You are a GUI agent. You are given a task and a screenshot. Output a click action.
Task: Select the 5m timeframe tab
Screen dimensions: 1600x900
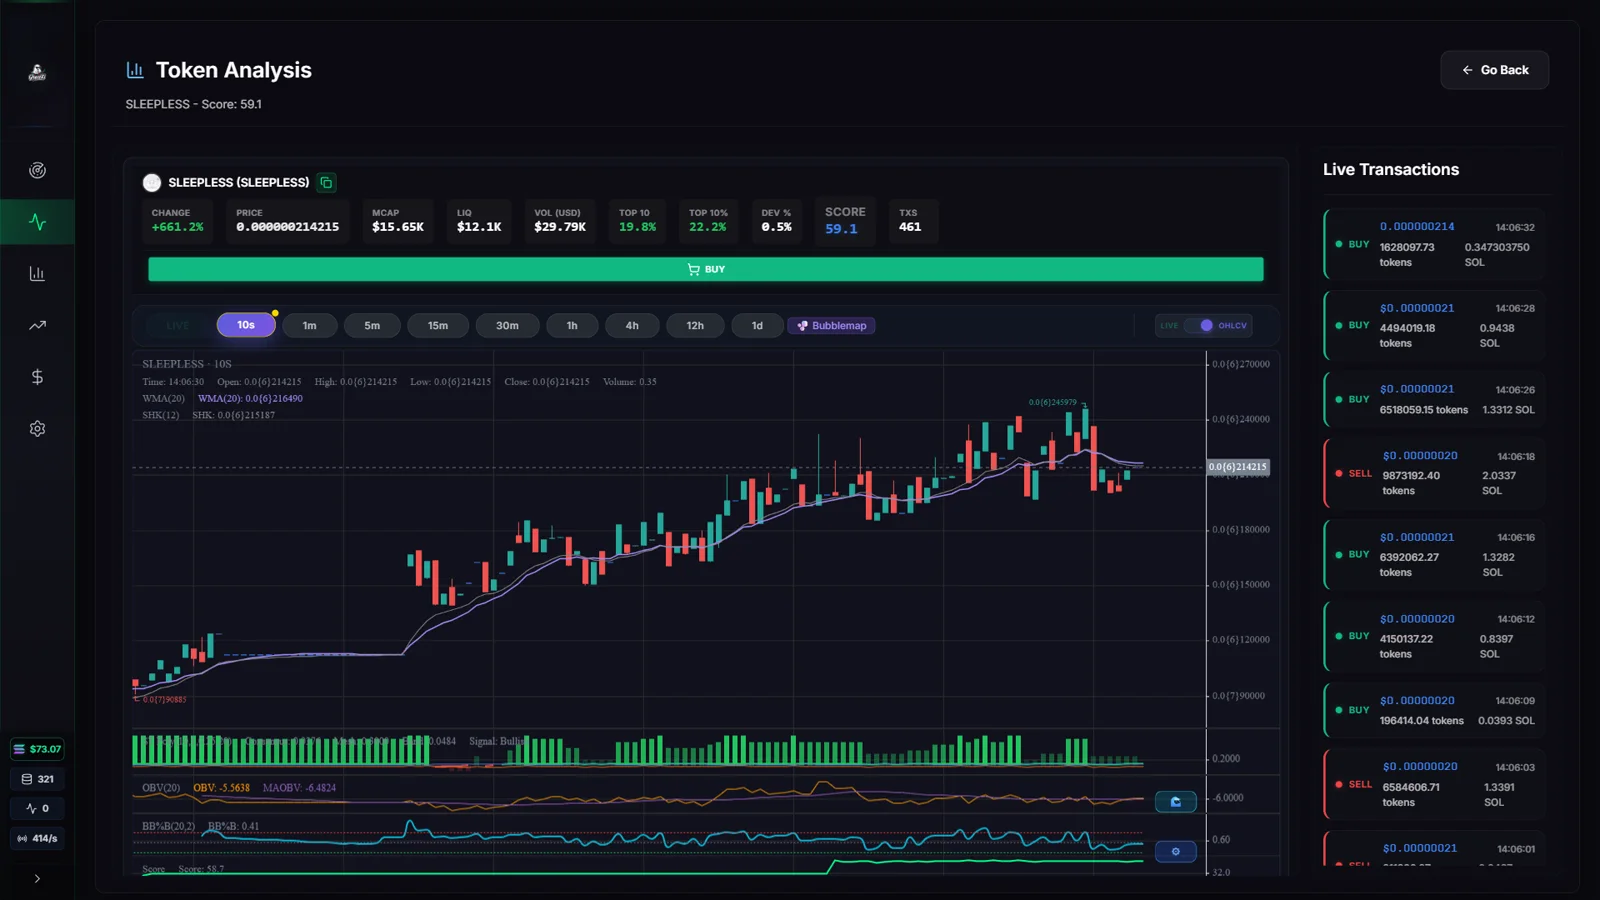[x=372, y=326]
